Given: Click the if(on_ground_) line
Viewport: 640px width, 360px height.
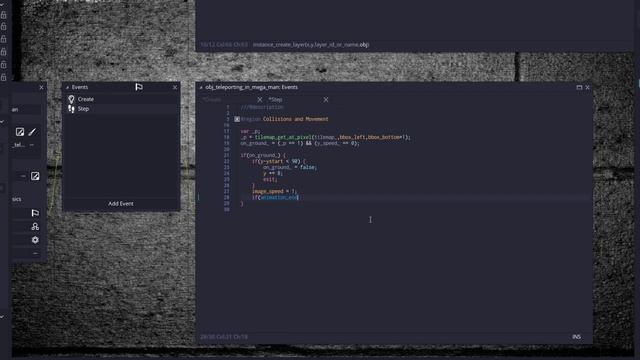Looking at the screenshot, I should (x=263, y=155).
